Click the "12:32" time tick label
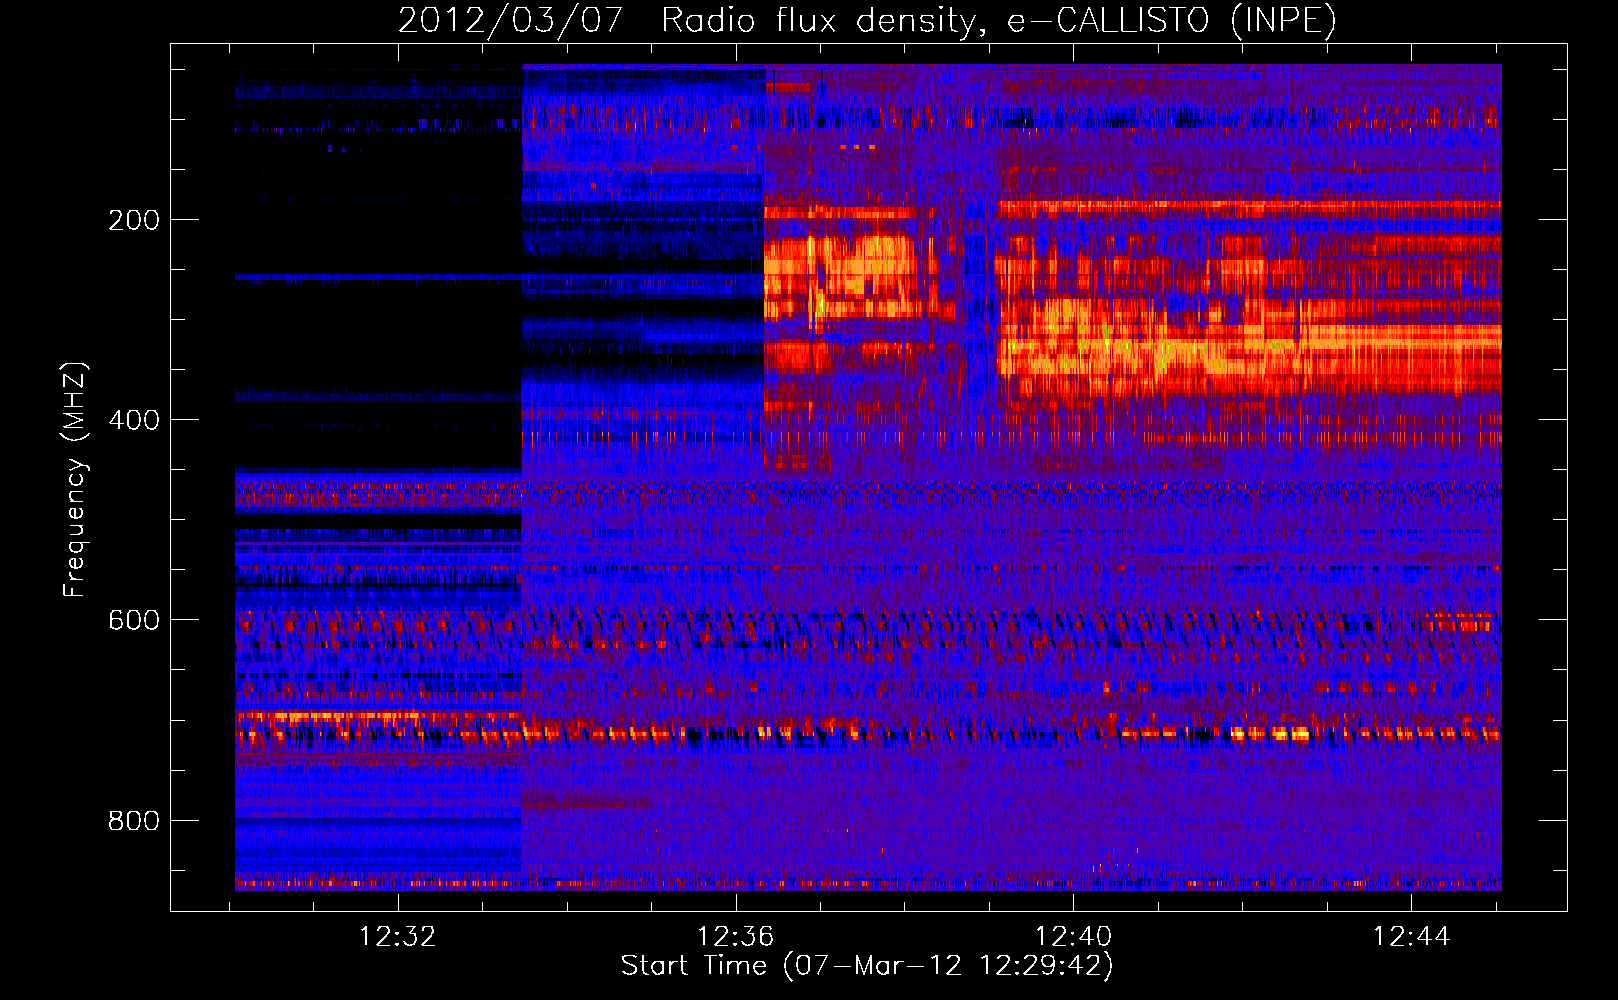The width and height of the screenshot is (1618, 1000). point(398,937)
